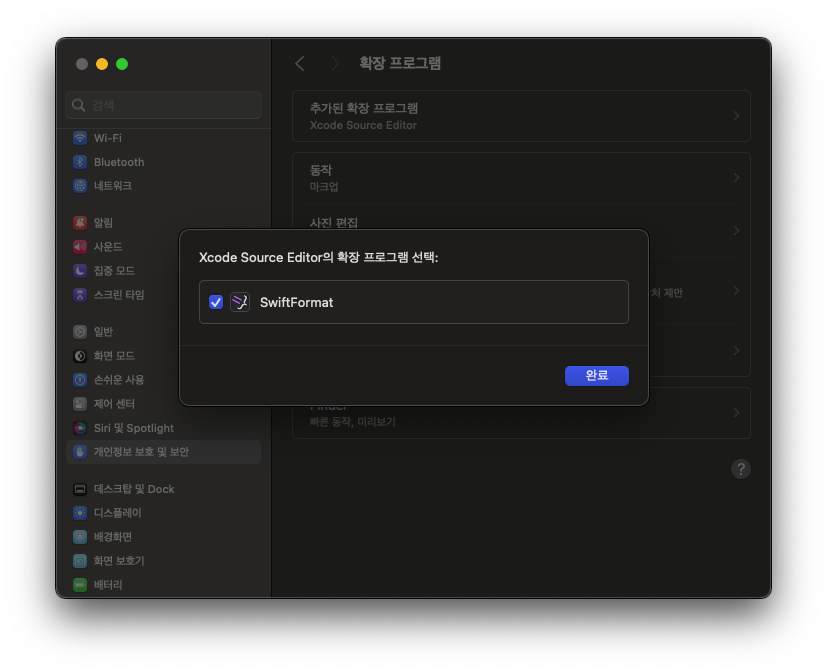Click the 네트워크 globe icon
The image size is (827, 672).
coord(80,186)
